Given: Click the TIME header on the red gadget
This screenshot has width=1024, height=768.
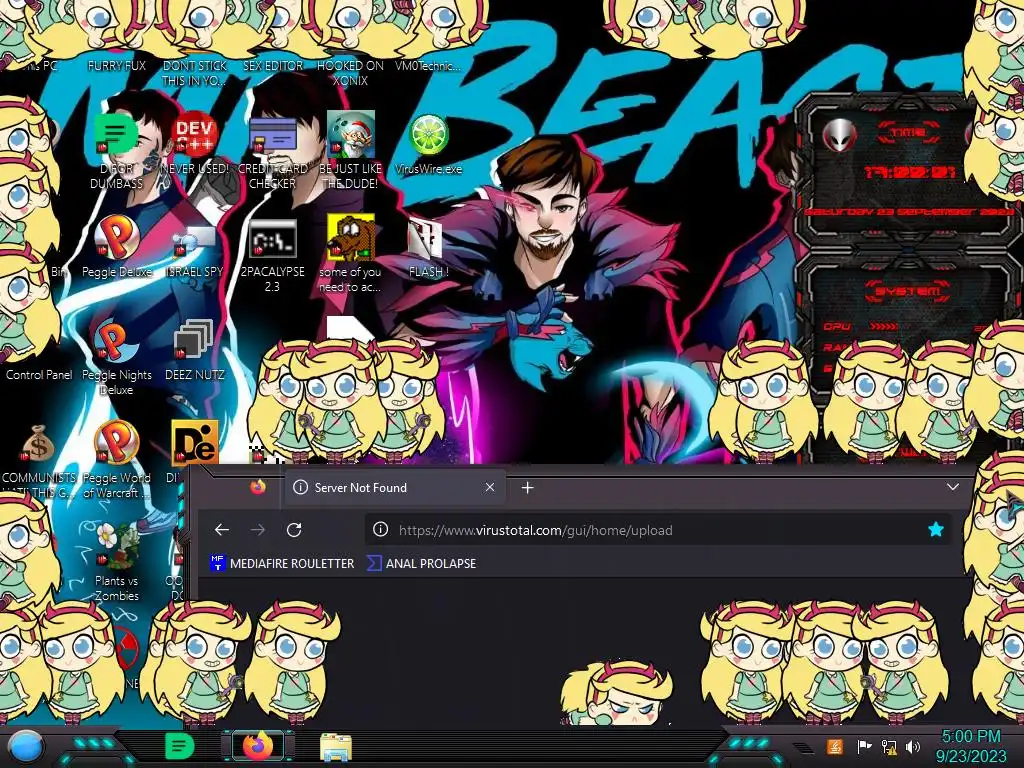Looking at the screenshot, I should coord(908,133).
